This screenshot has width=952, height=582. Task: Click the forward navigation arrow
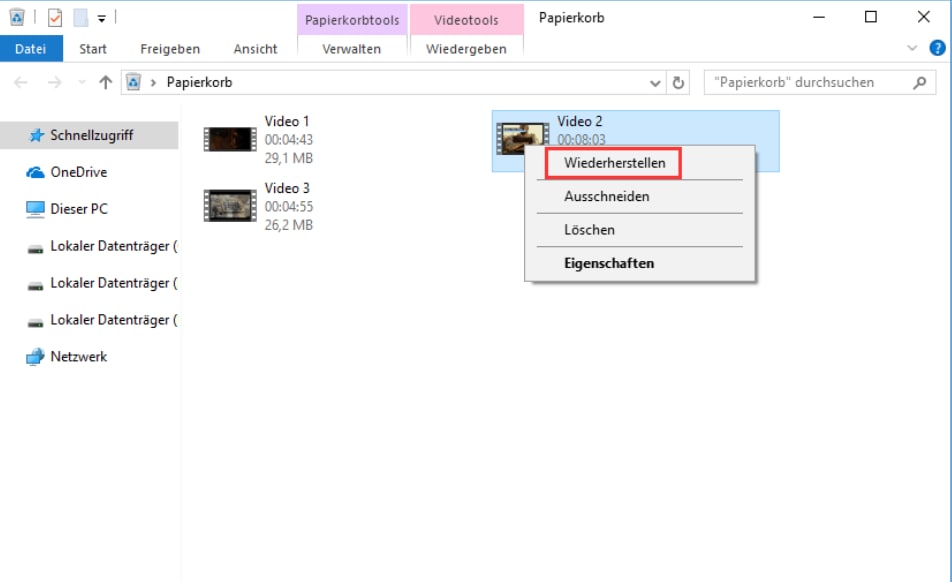55,82
